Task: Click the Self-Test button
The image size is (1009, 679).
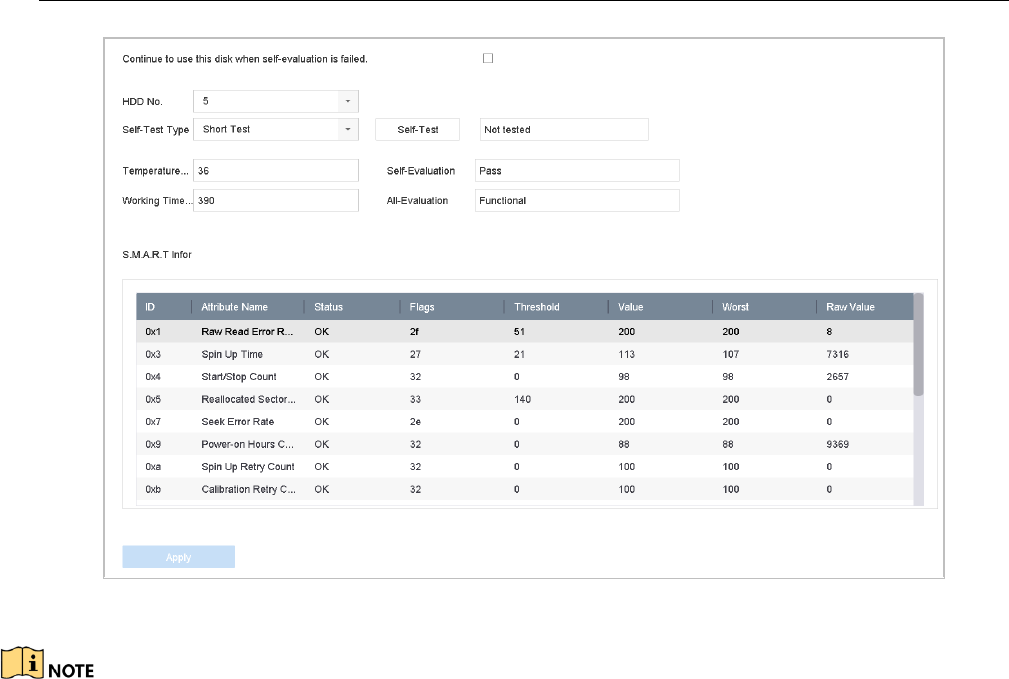Action: 418,129
